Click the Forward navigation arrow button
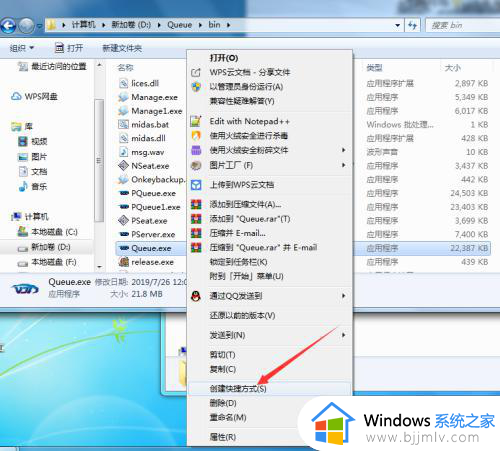 [26, 25]
